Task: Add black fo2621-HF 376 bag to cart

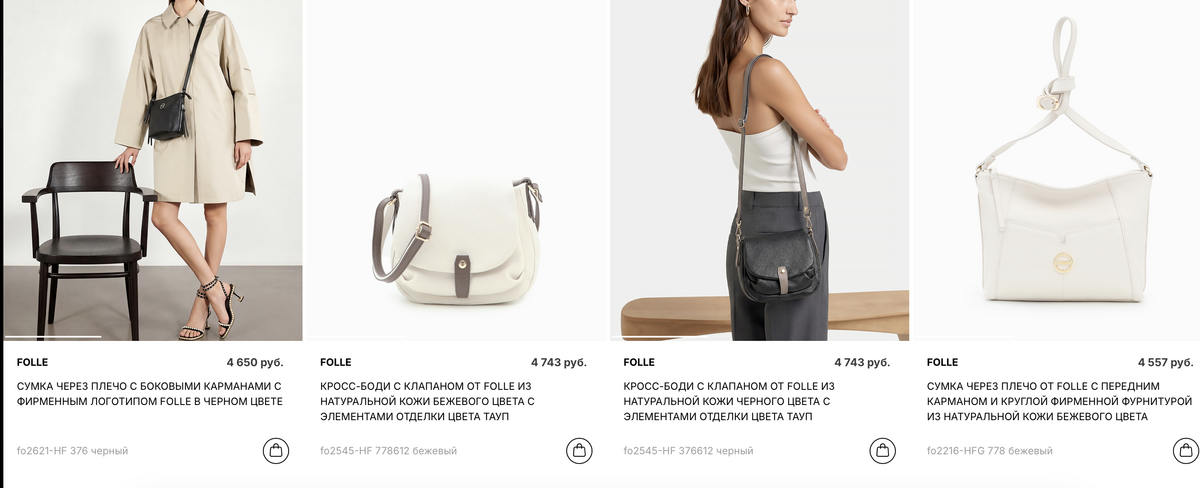Action: coord(276,451)
